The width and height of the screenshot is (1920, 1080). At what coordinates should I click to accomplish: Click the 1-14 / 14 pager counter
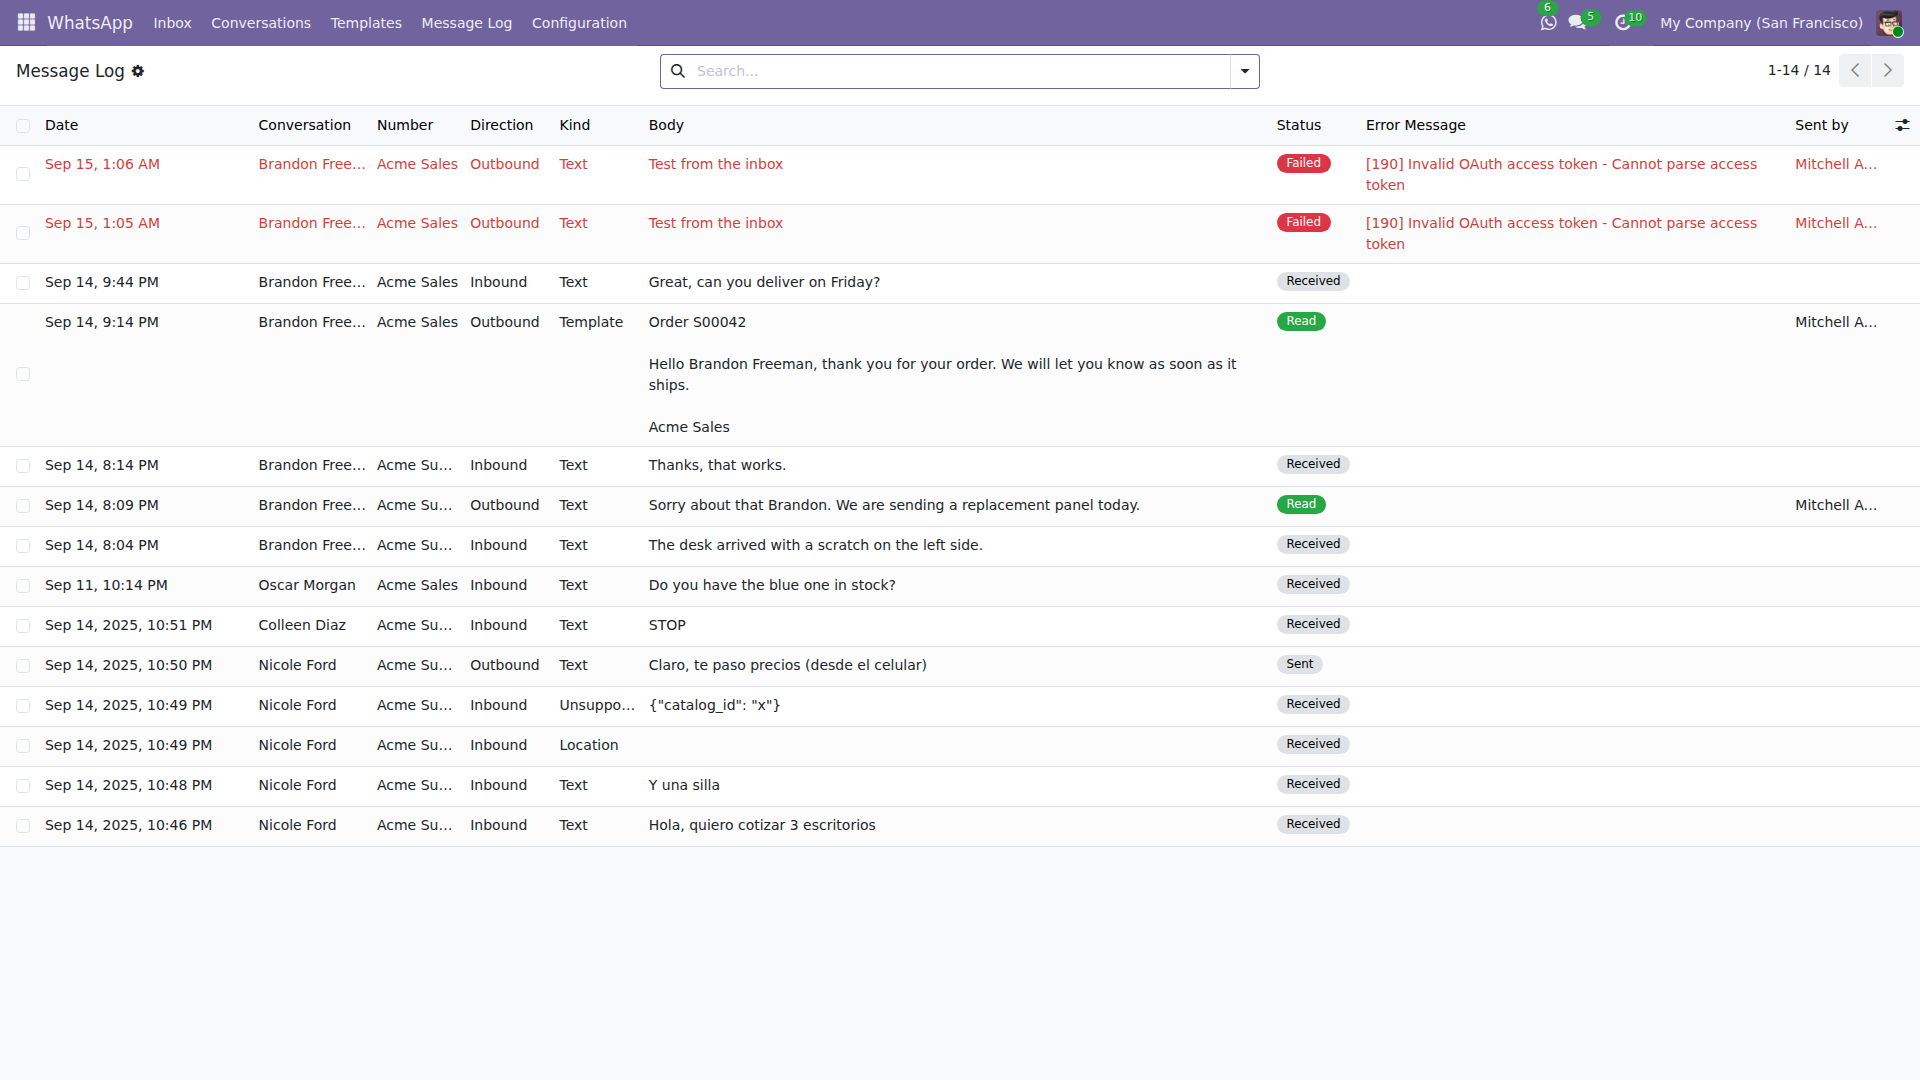1798,70
